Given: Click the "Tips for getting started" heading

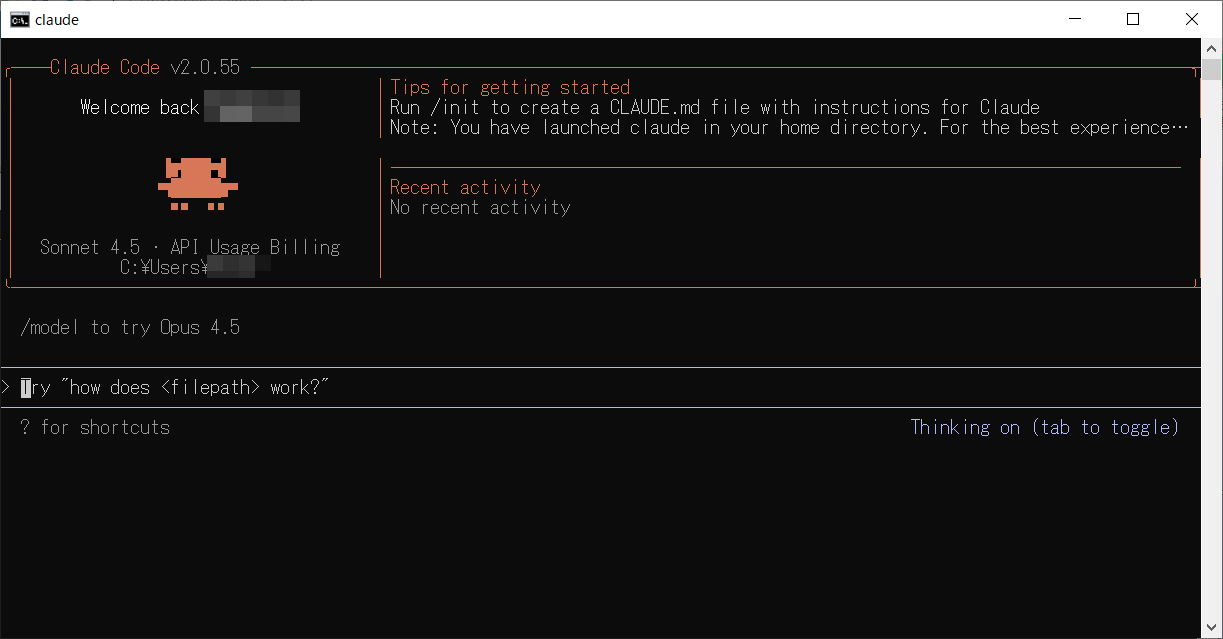Looking at the screenshot, I should tap(510, 87).
